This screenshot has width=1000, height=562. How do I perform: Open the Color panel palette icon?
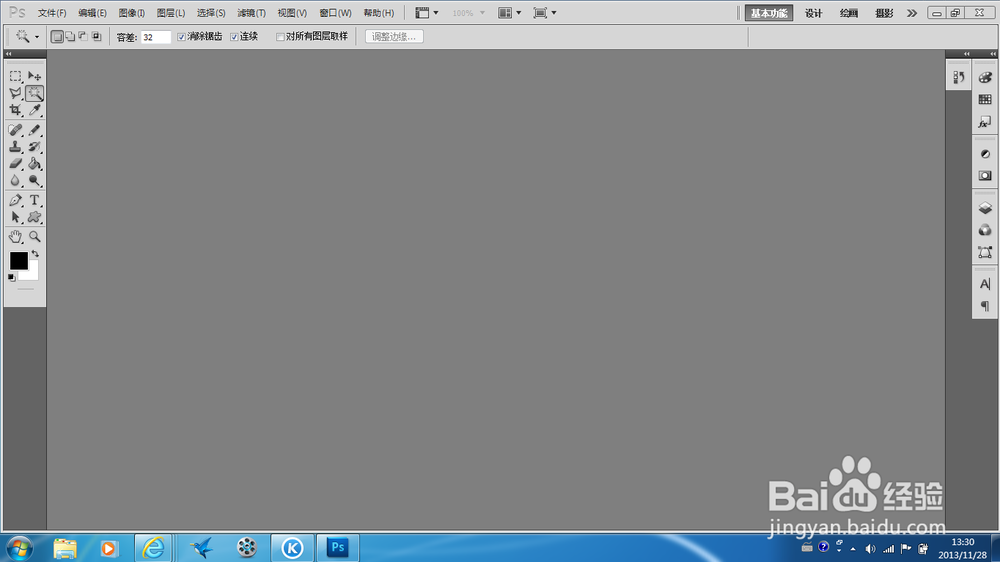coord(985,77)
